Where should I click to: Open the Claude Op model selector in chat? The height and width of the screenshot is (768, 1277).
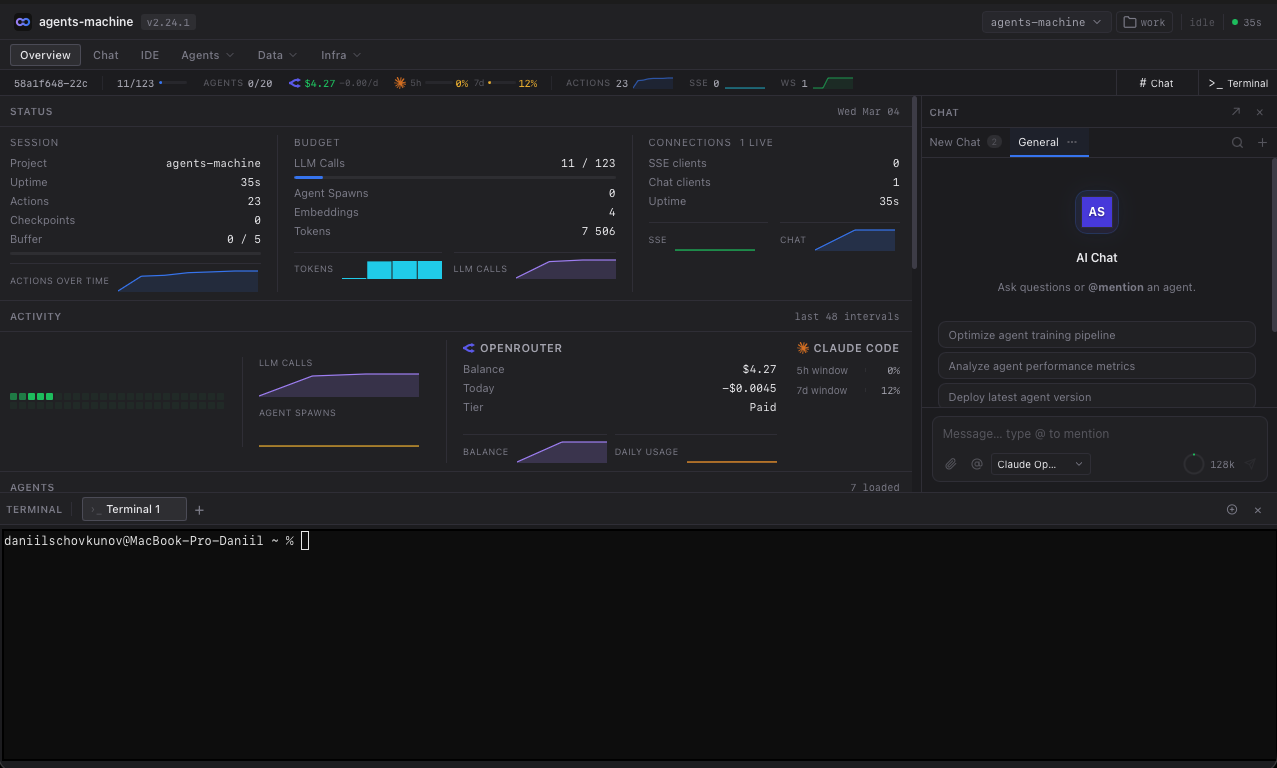(1040, 463)
